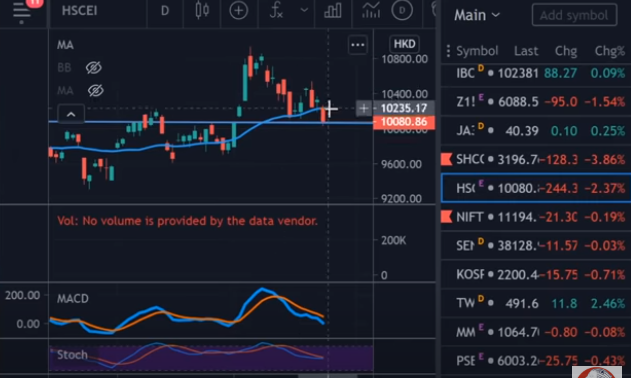Open the three-dots chart options menu

tap(358, 45)
